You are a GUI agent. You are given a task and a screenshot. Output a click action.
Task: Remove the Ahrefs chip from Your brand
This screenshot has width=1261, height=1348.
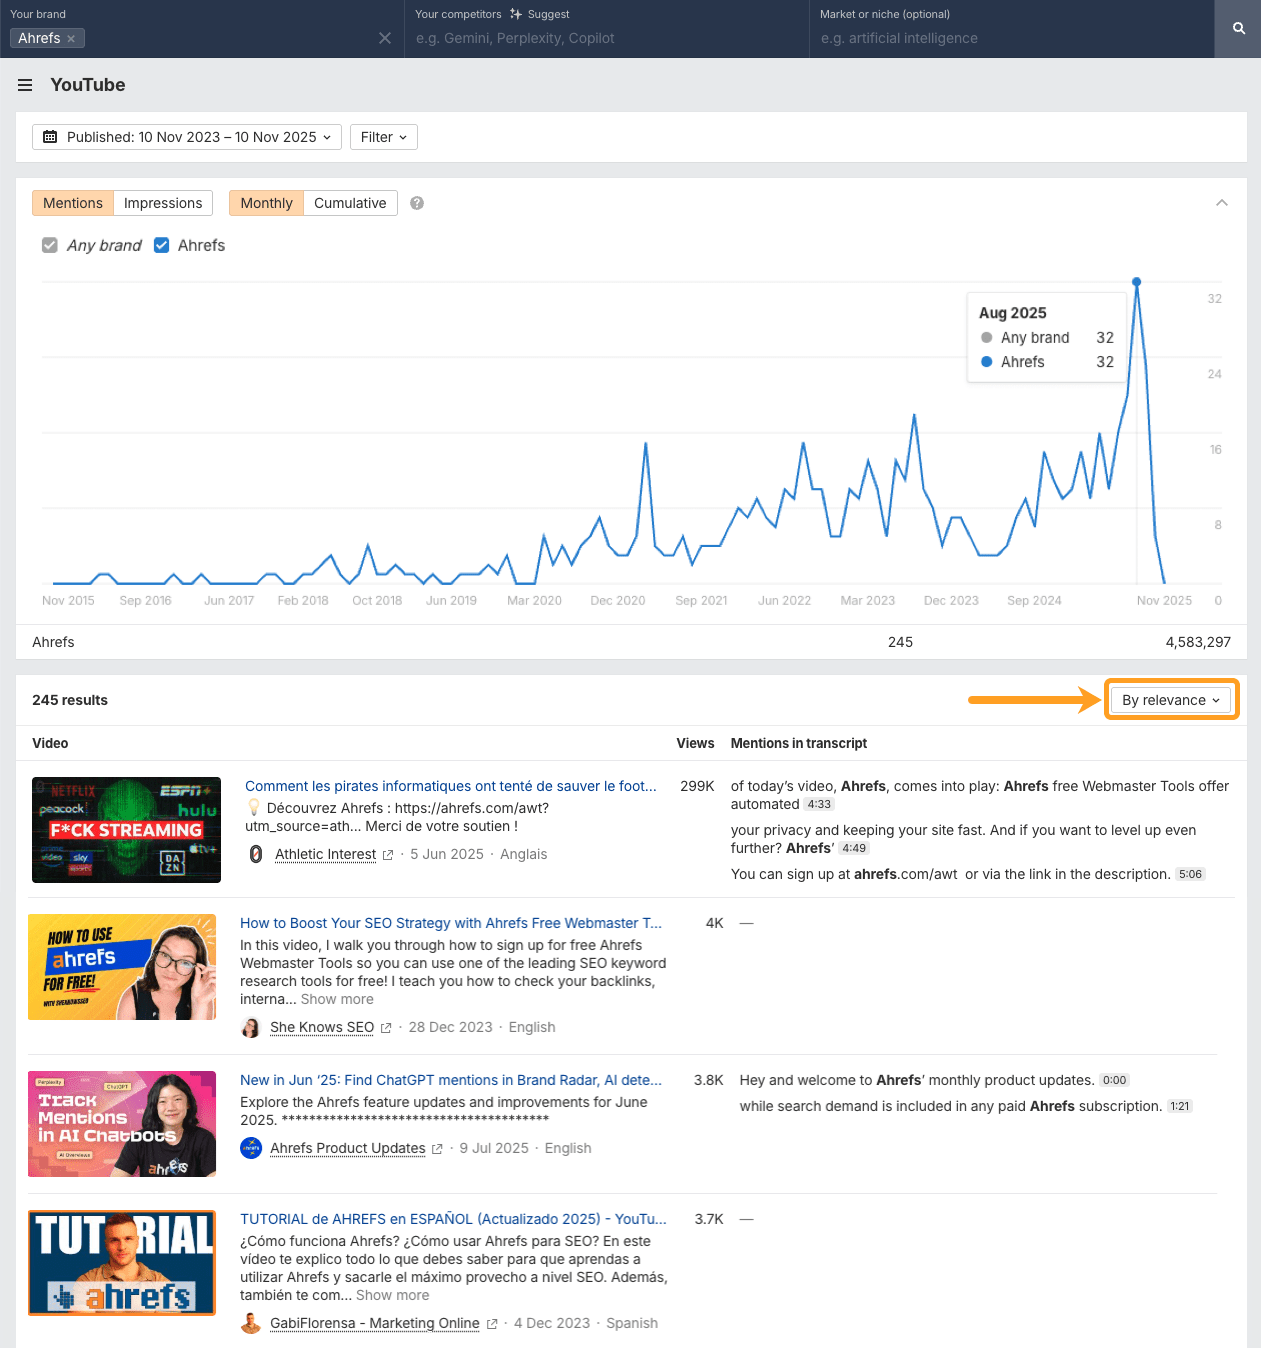(71, 38)
